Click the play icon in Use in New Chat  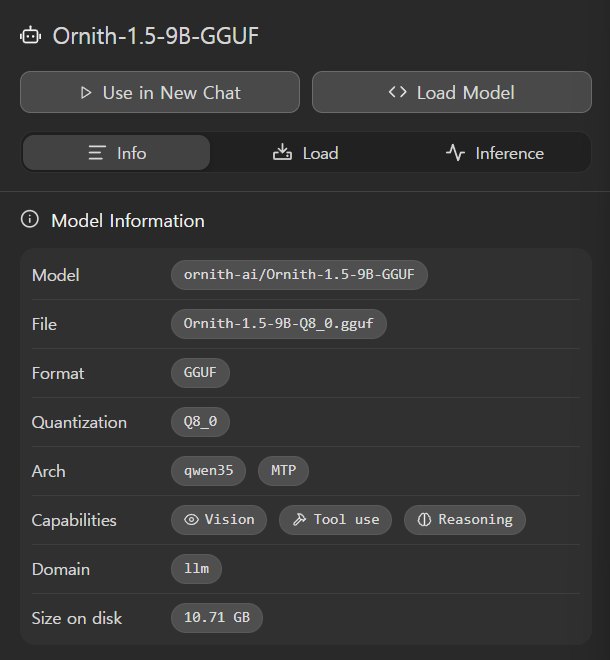(x=86, y=93)
